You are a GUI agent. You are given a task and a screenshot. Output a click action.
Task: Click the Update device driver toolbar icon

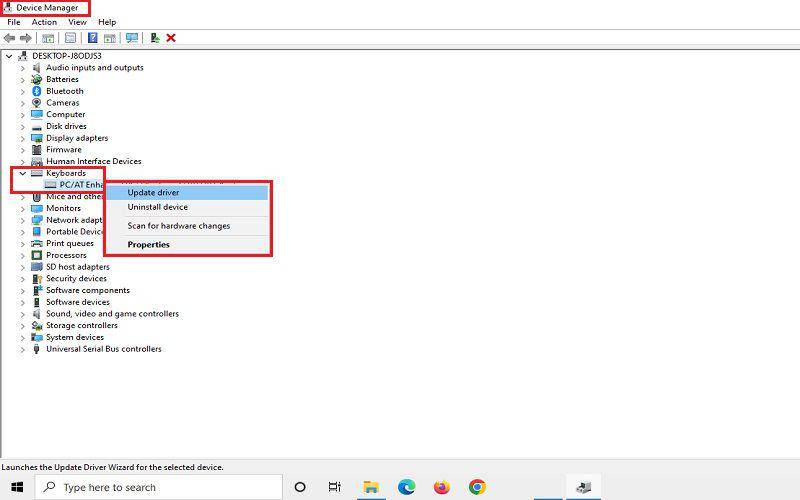click(155, 38)
